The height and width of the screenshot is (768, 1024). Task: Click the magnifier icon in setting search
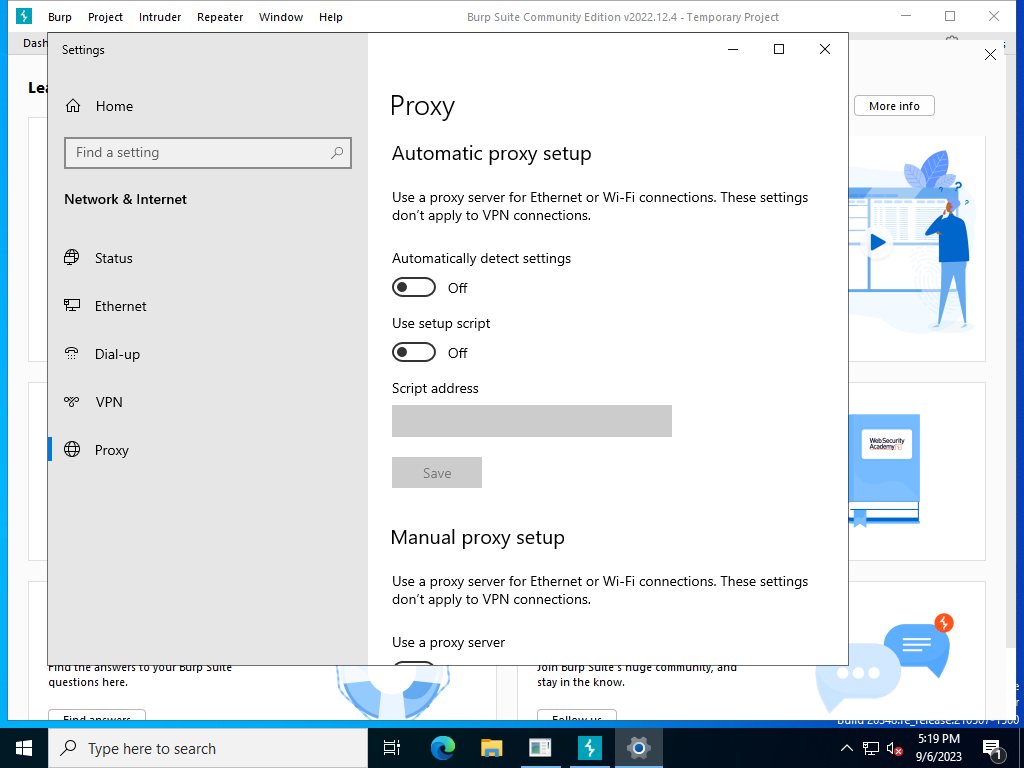337,153
